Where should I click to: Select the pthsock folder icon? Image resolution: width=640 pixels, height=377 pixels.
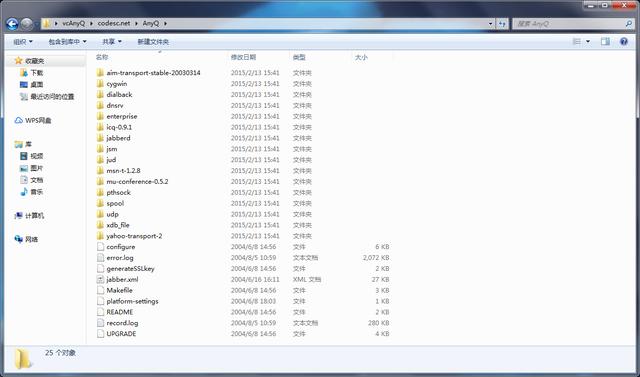click(100, 192)
